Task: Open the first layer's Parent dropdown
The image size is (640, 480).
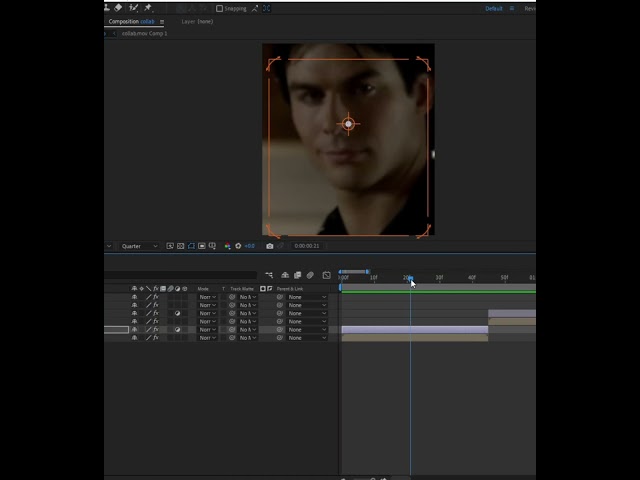Action: [307, 297]
